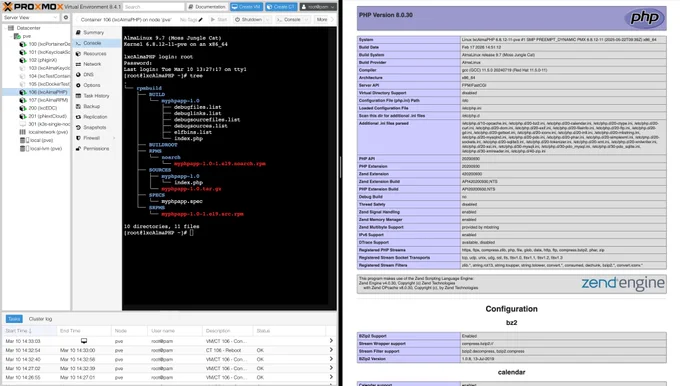Click the Description column header
680x386 pixels.
(x=228, y=331)
